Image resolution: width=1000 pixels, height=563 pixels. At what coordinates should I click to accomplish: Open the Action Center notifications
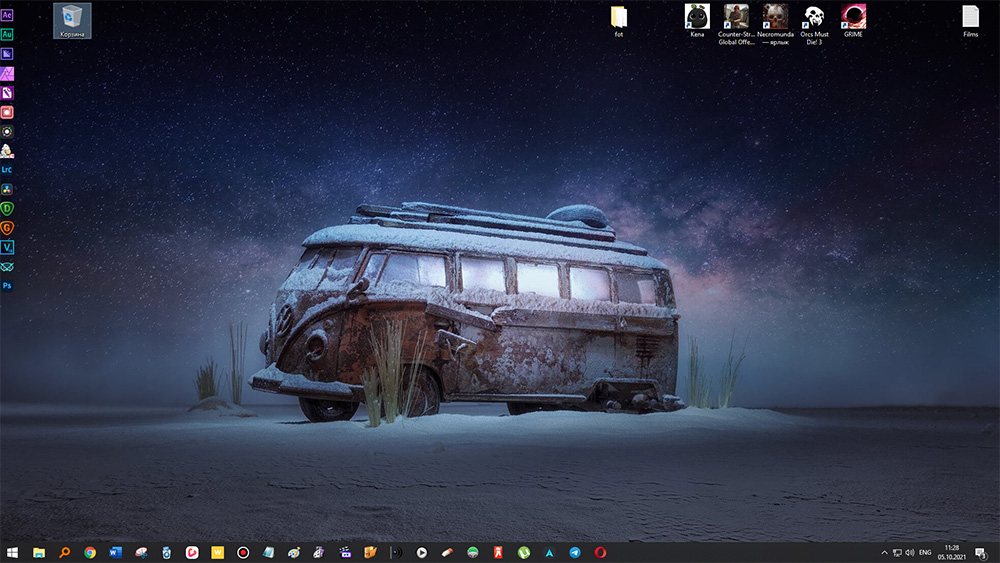coord(981,553)
